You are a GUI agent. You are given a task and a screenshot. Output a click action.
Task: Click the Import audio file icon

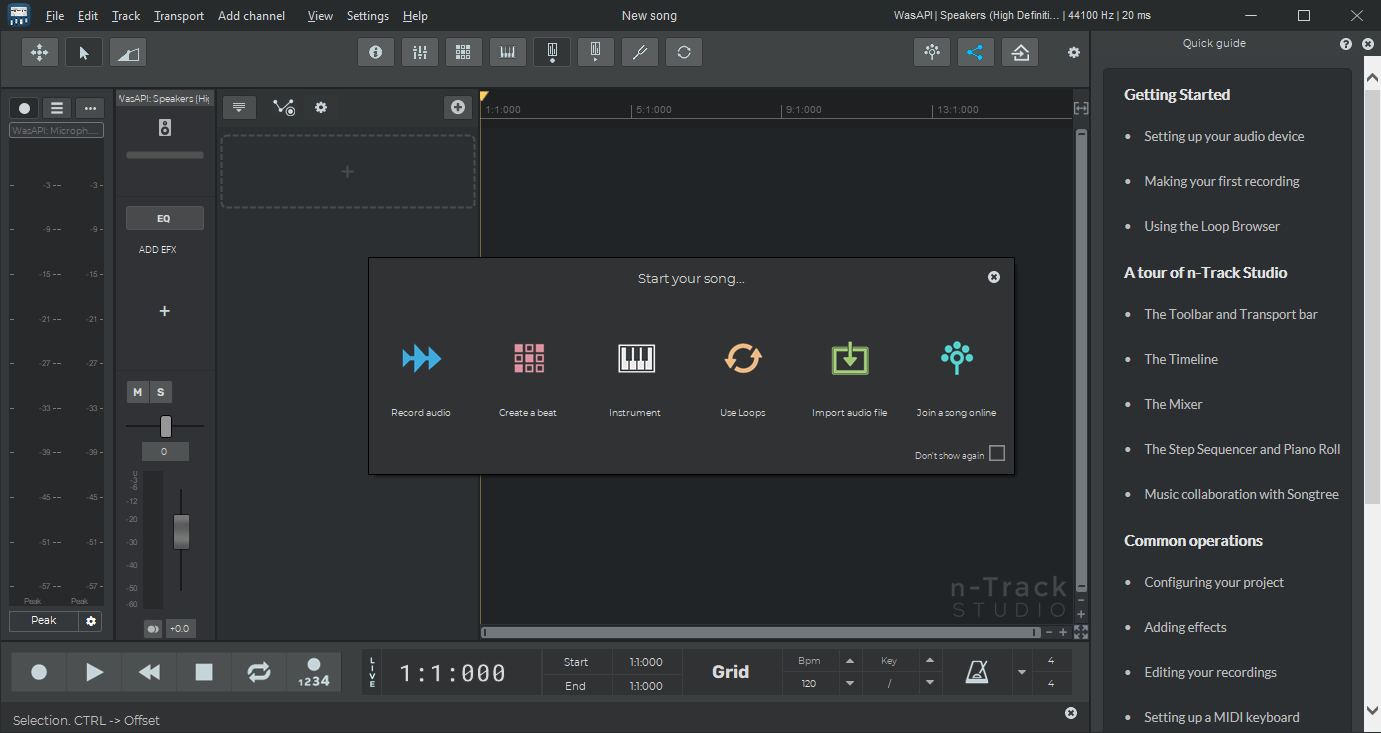[849, 358]
